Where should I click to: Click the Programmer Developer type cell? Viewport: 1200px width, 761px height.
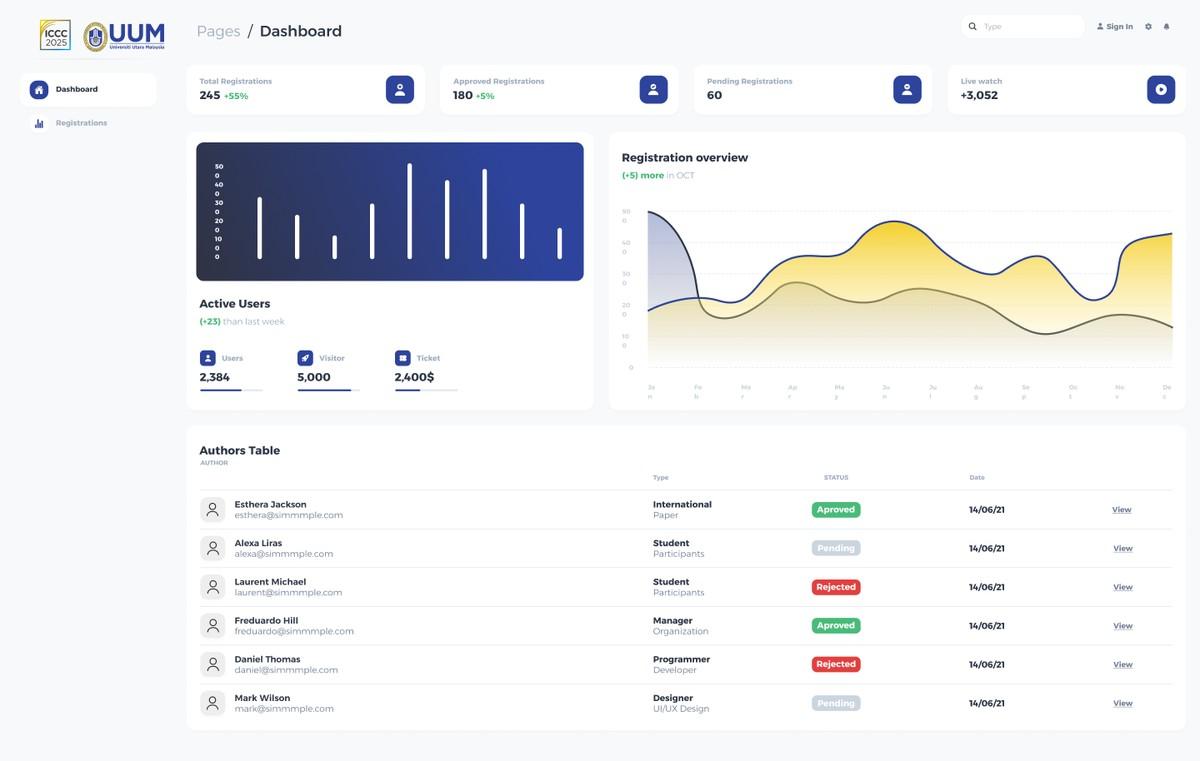pyautogui.click(x=681, y=665)
